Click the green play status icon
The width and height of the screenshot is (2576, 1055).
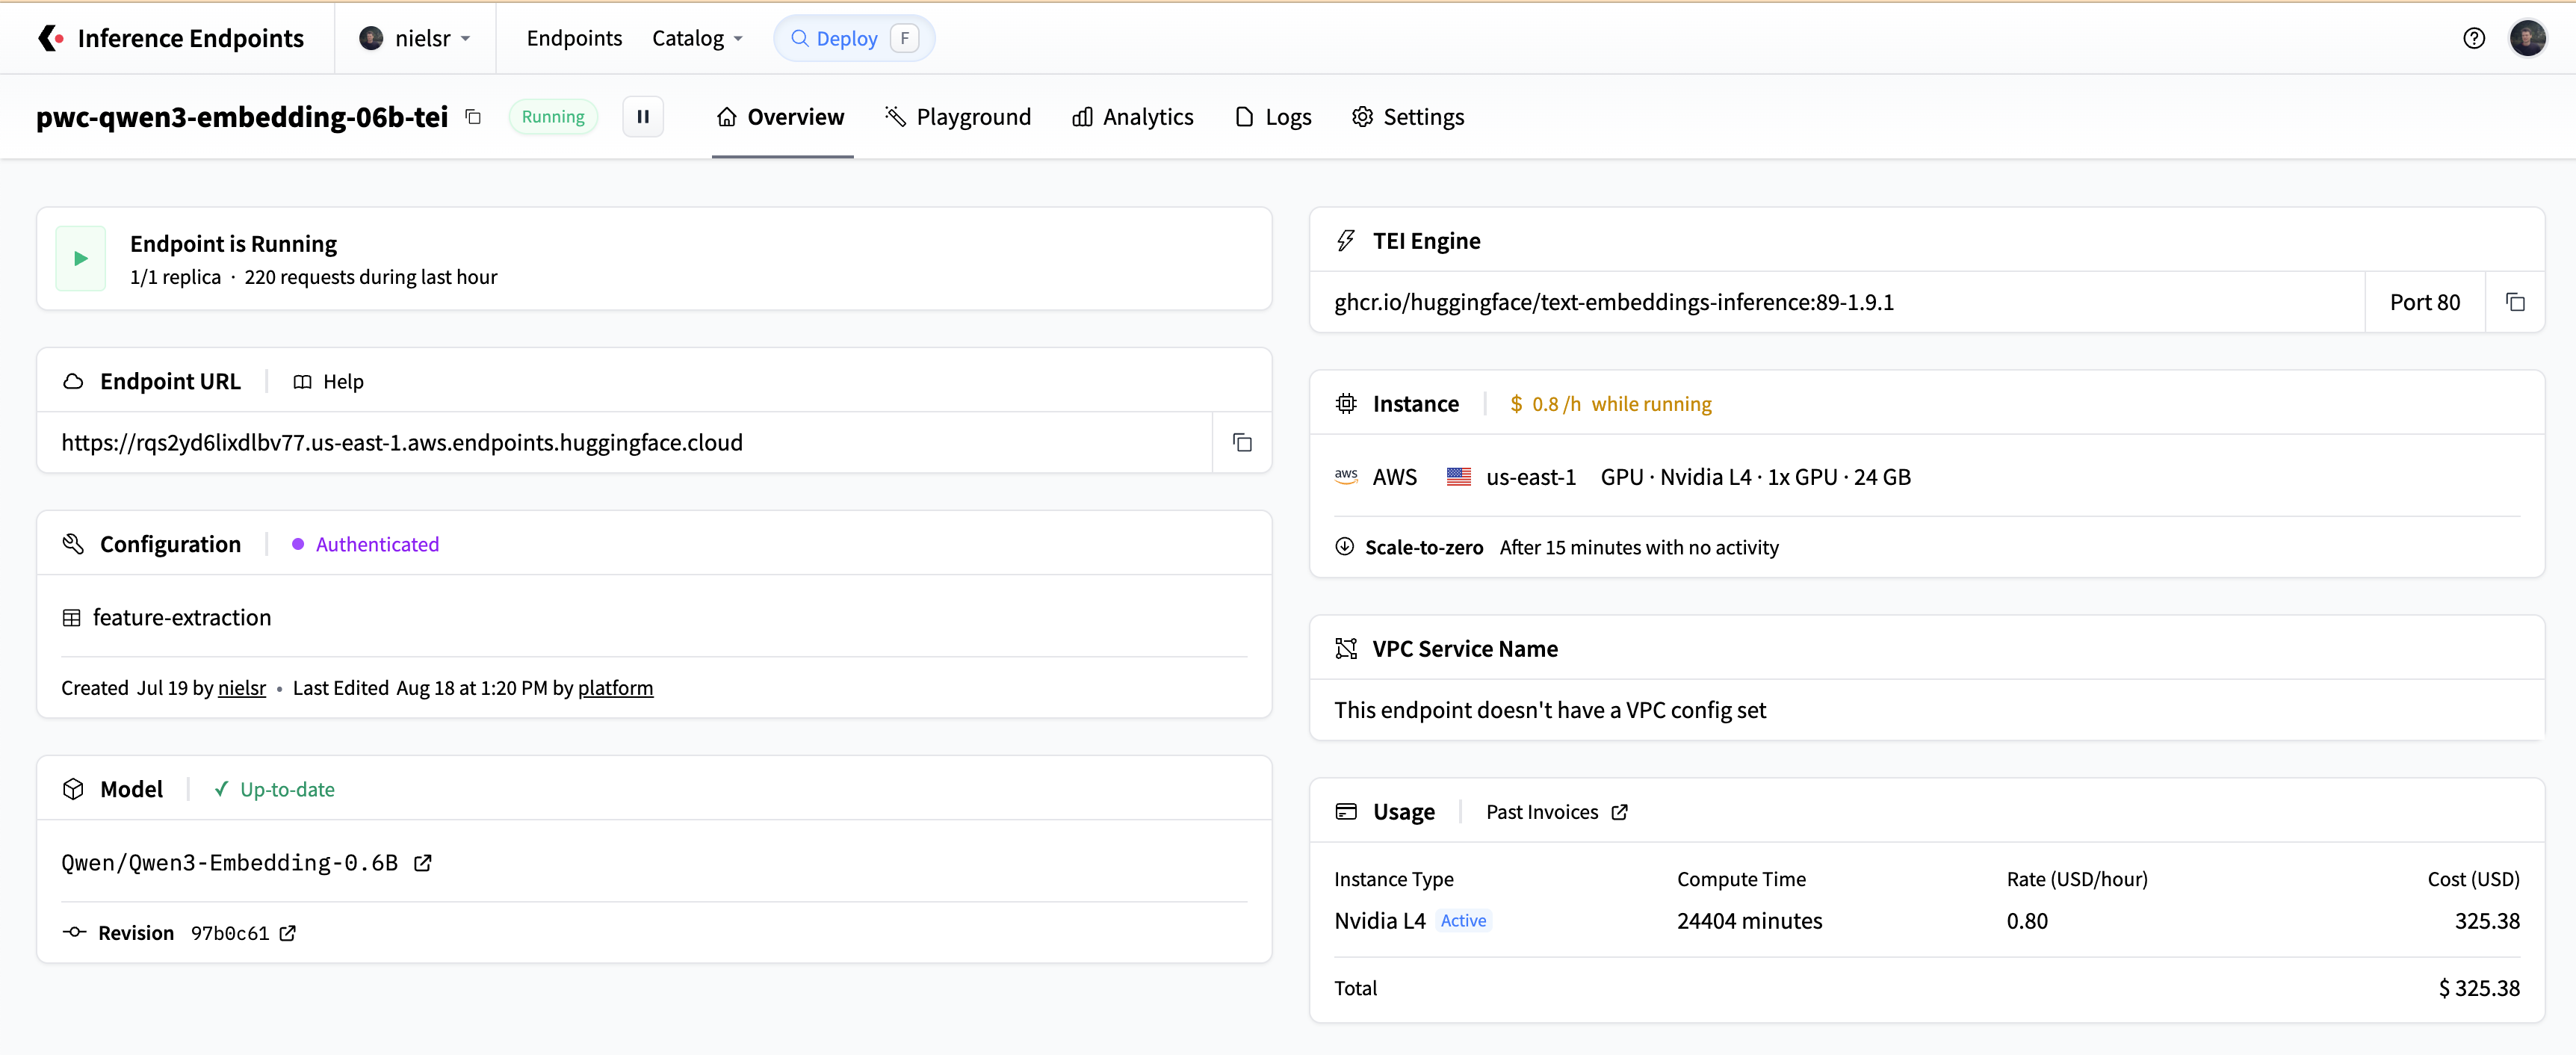pos(81,258)
